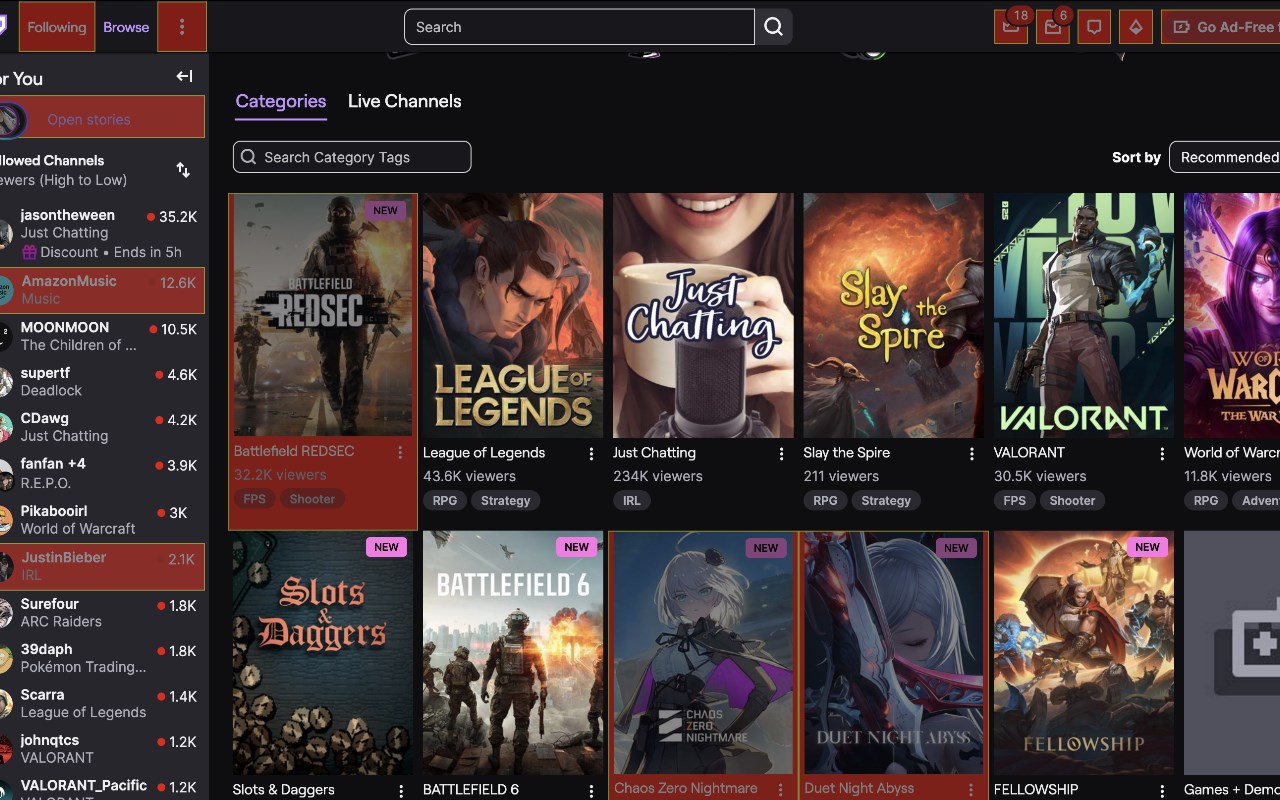This screenshot has width=1280, height=800.
Task: Click the Go Ad-Free button
Action: [x=1221, y=27]
